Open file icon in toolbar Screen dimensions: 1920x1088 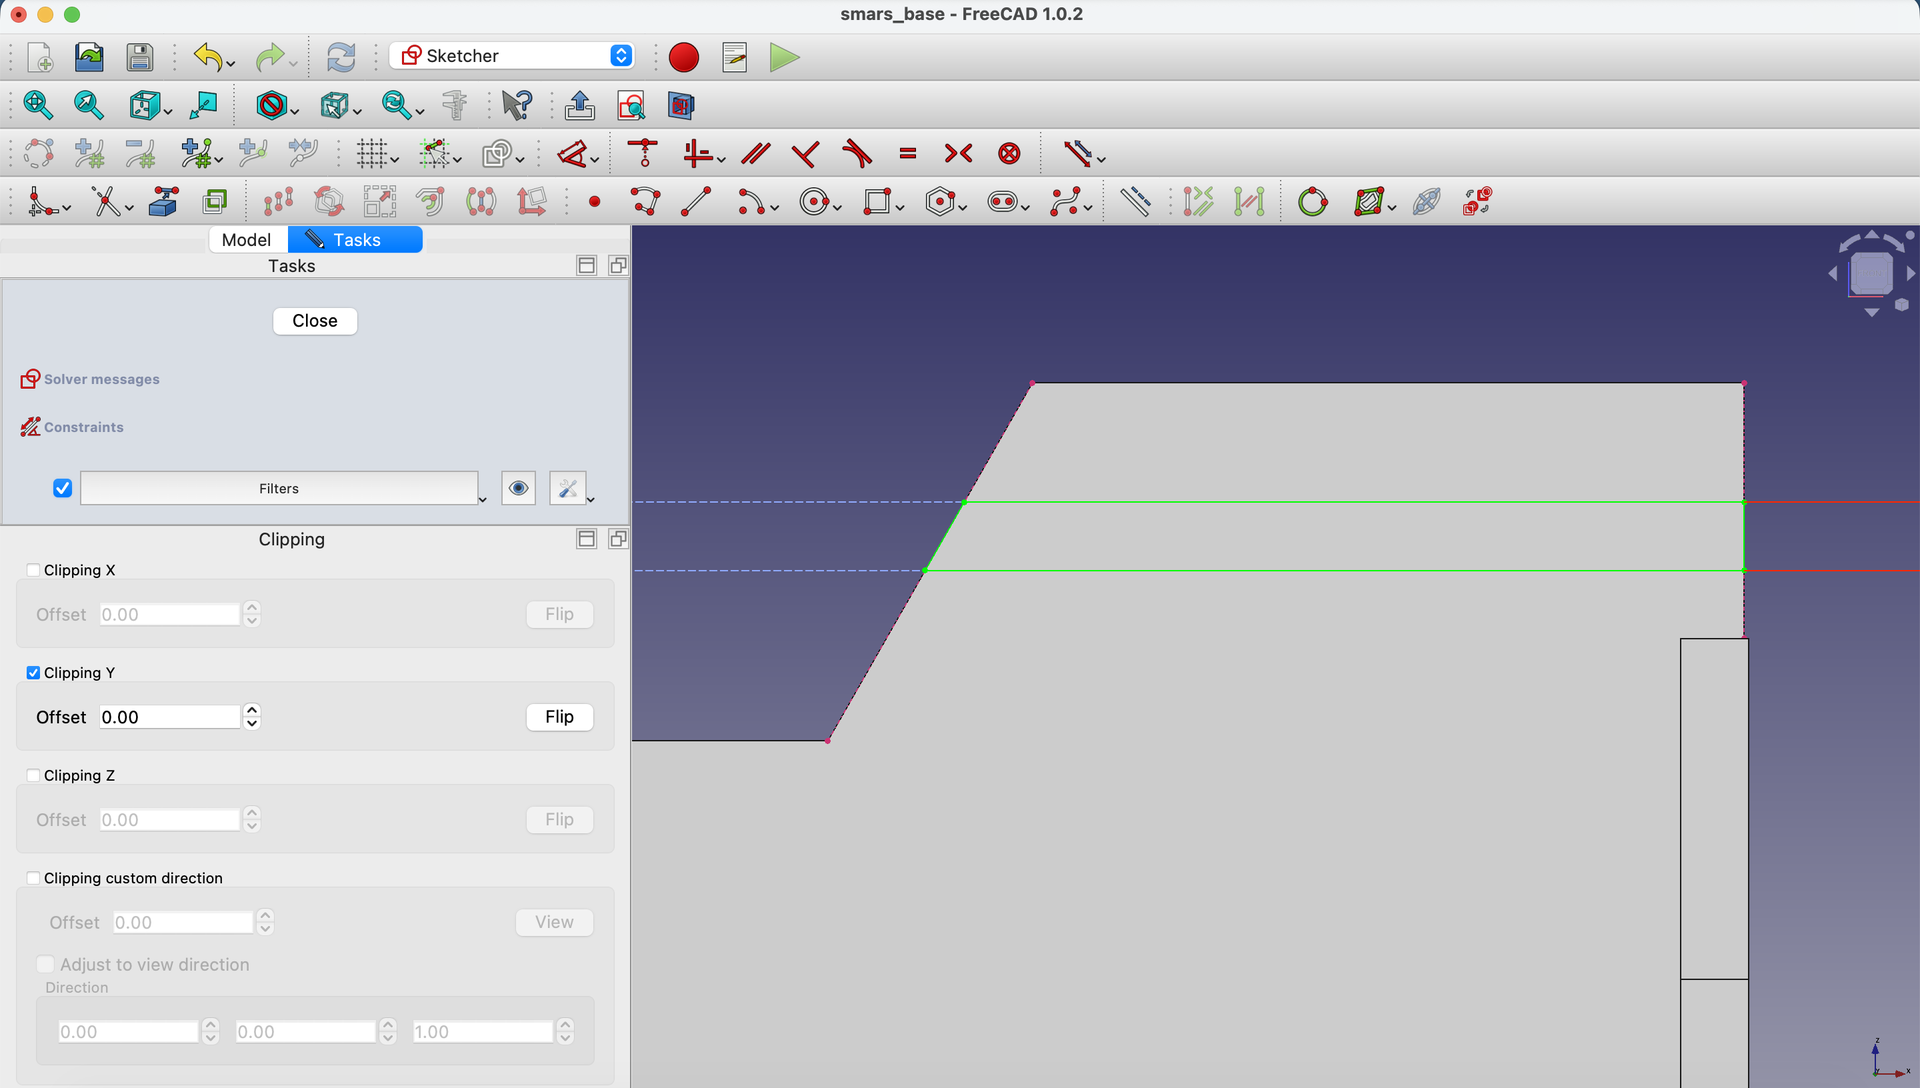pyautogui.click(x=89, y=57)
